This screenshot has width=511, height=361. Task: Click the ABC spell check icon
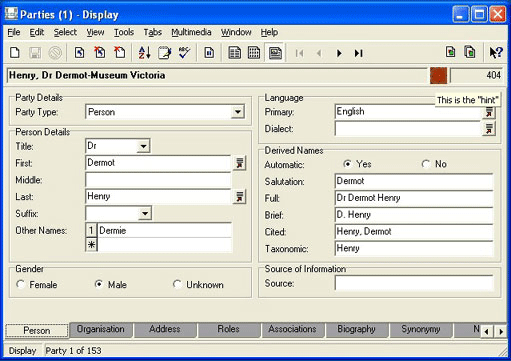tap(184, 53)
